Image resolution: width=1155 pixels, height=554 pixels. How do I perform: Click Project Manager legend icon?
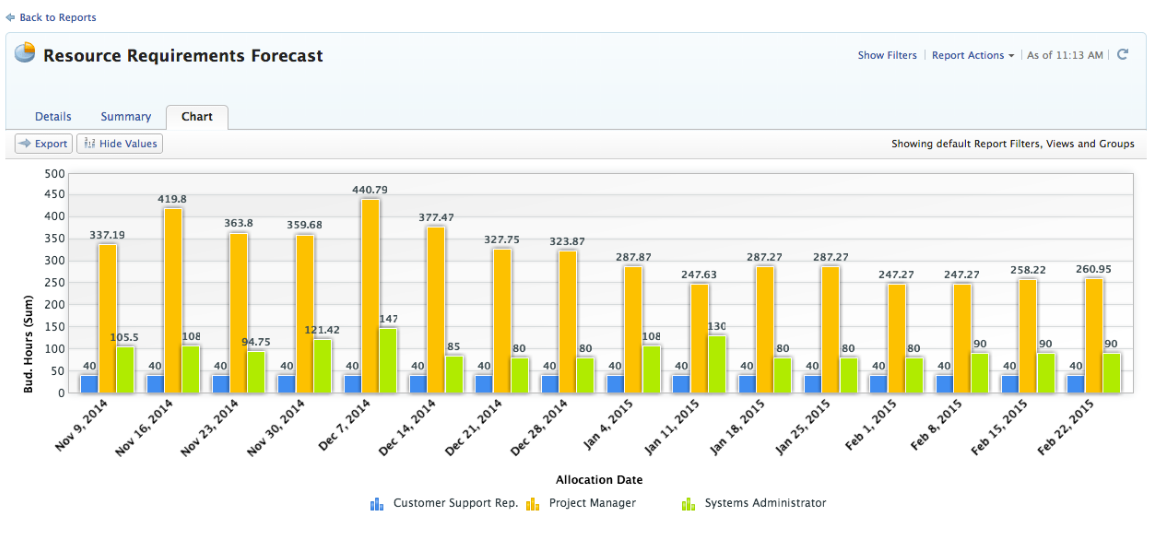pos(533,504)
